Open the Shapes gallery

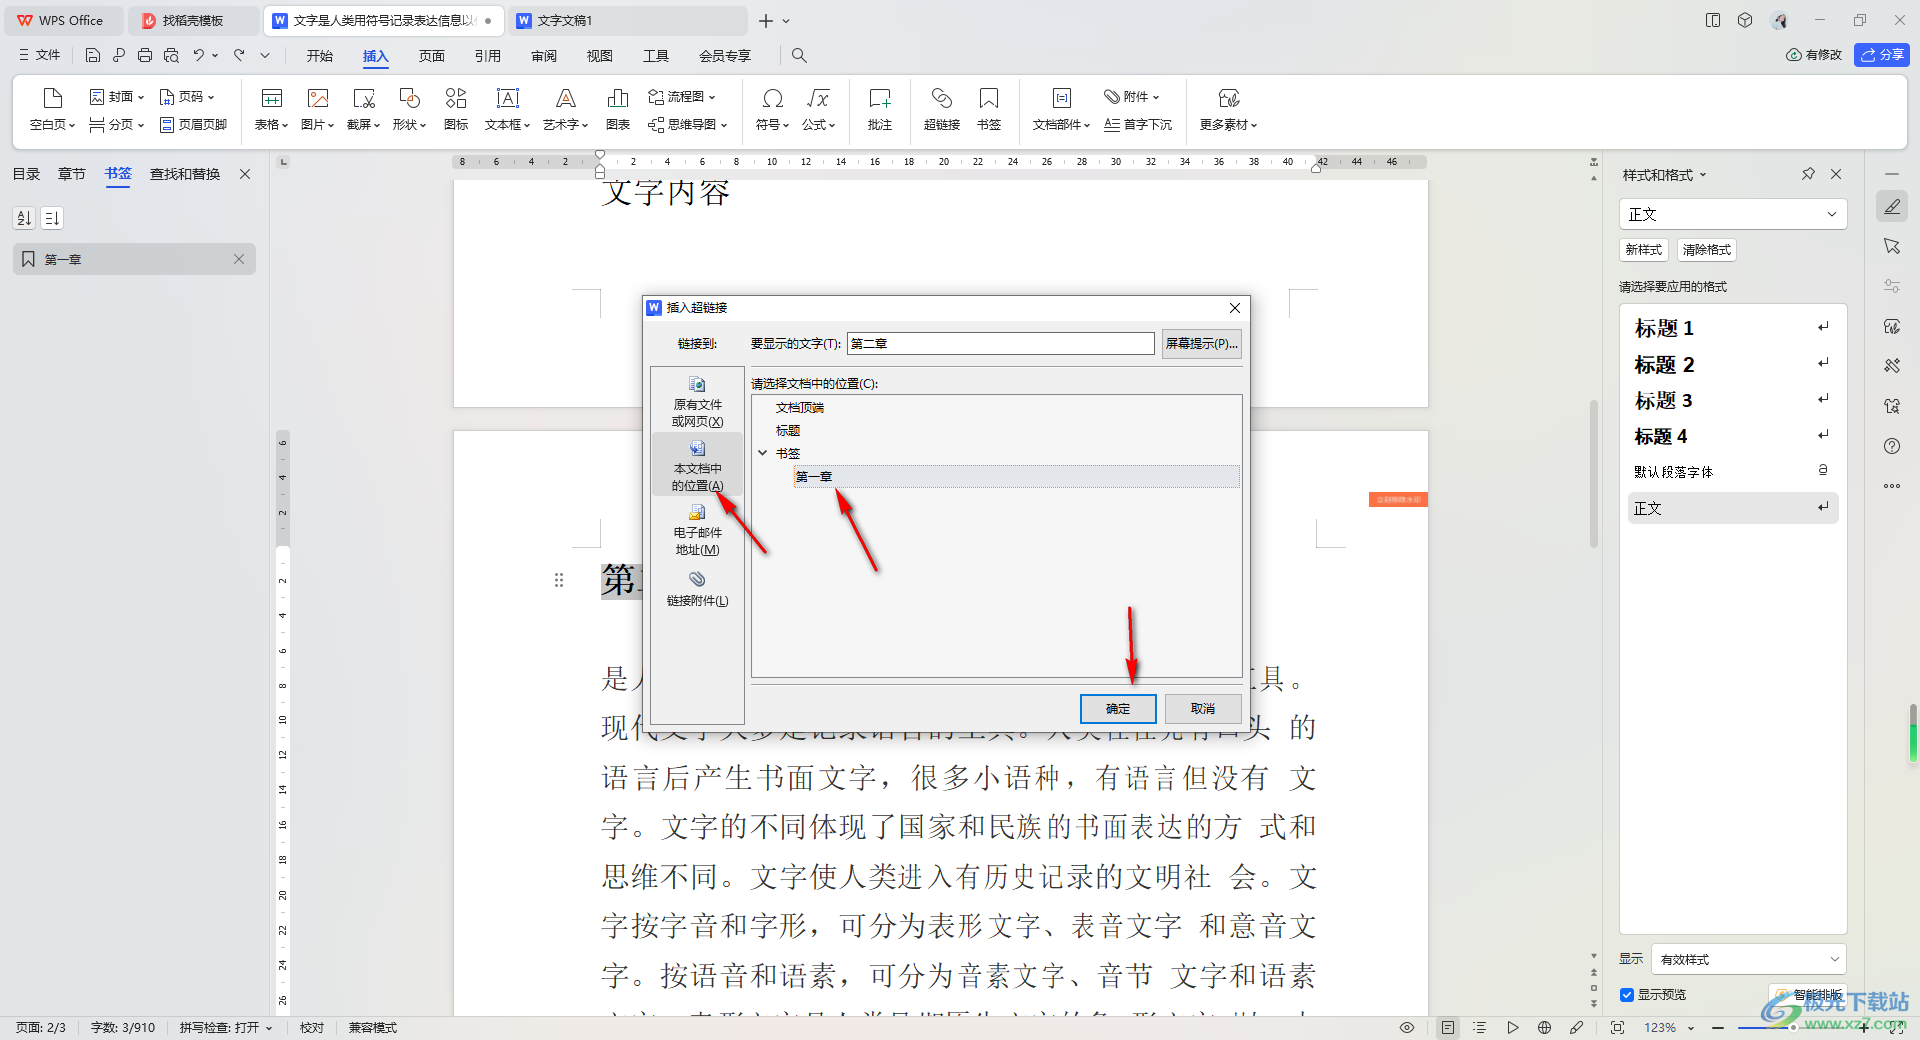click(x=409, y=108)
